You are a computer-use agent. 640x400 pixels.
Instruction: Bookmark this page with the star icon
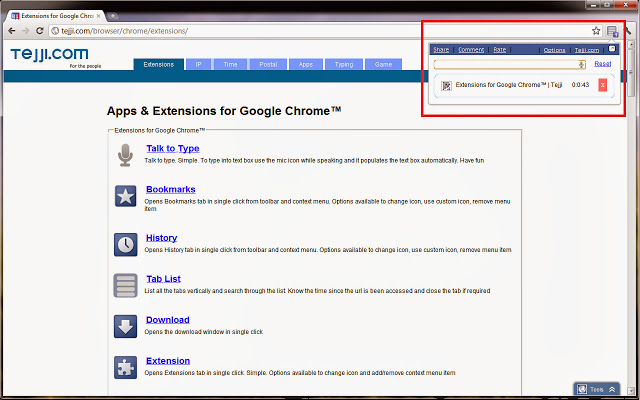(x=596, y=31)
